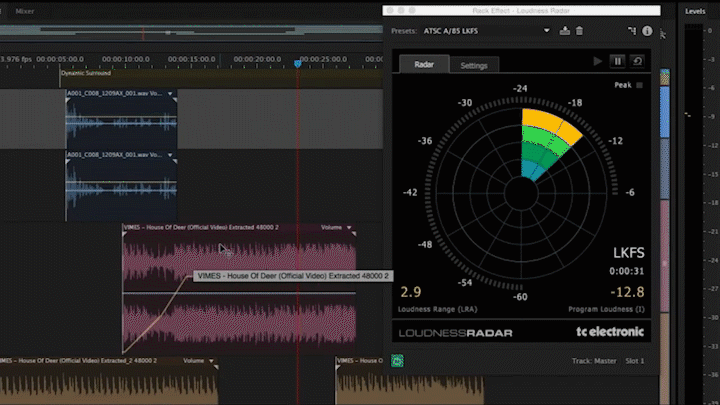Move the blue playhead marker
720x405 pixels.
pyautogui.click(x=298, y=63)
